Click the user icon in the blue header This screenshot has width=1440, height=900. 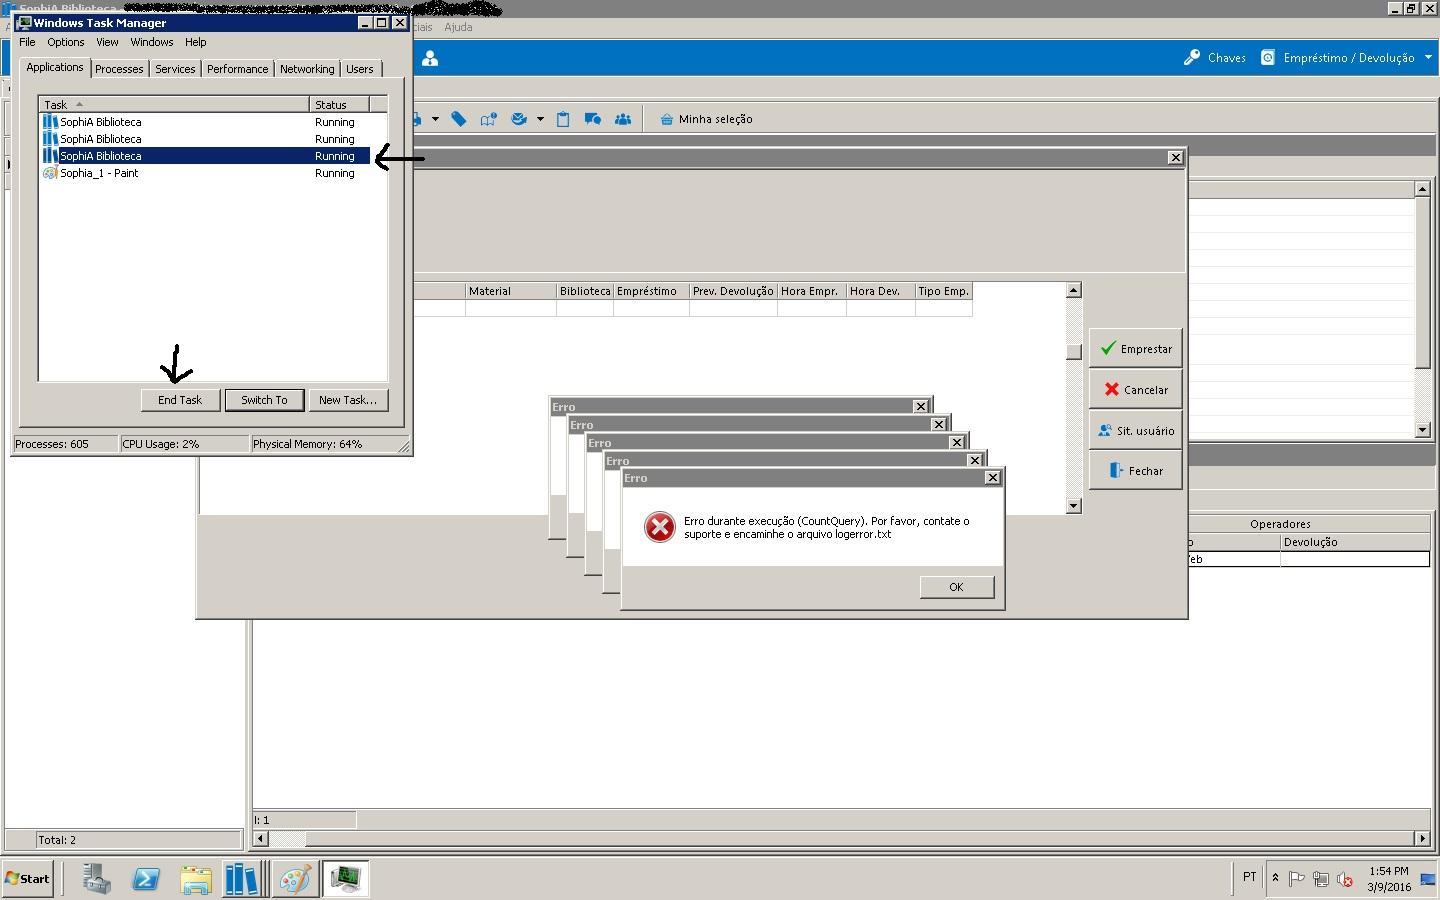430,59
